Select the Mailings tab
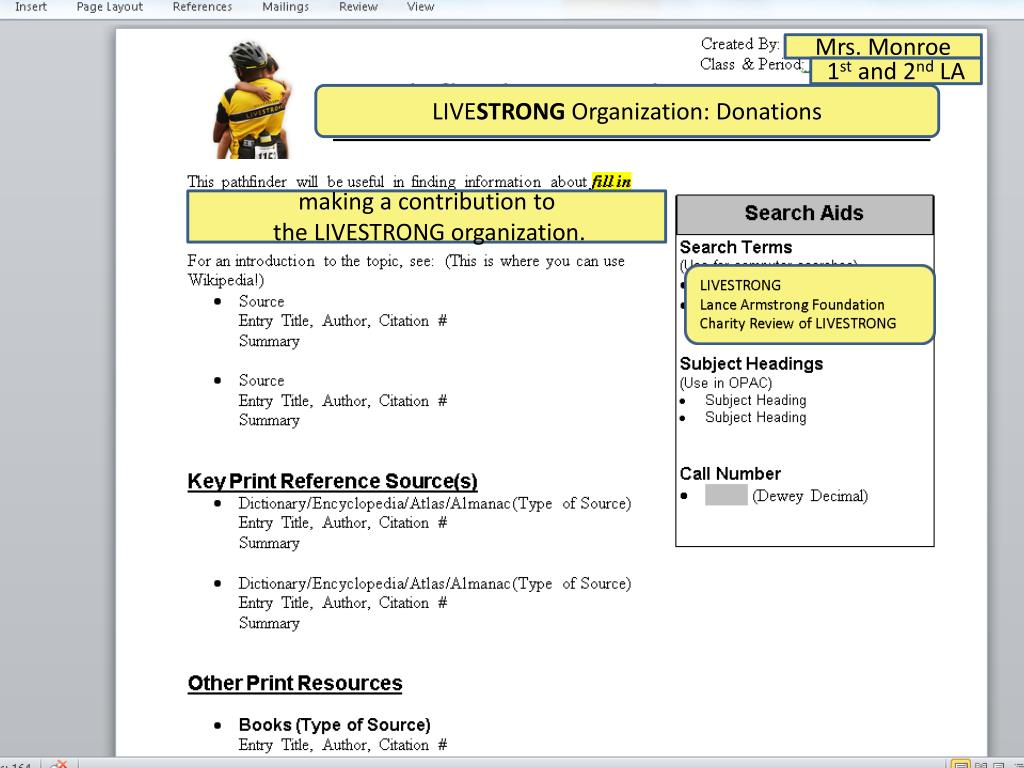Image resolution: width=1024 pixels, height=768 pixels. (x=285, y=7)
